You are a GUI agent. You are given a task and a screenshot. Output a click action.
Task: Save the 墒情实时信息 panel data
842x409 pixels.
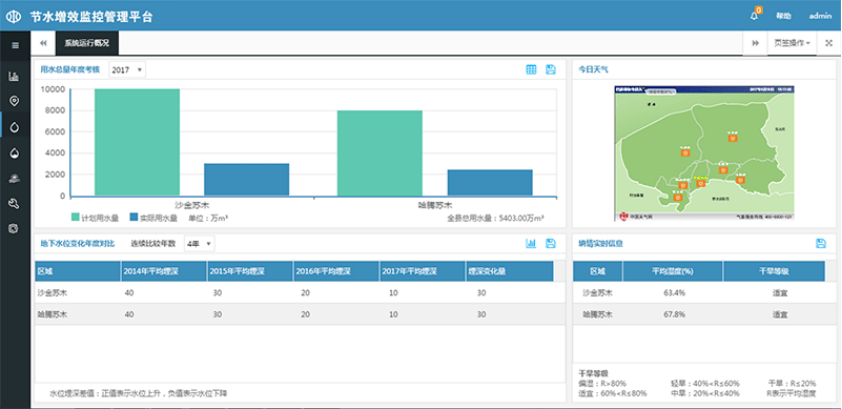point(820,243)
